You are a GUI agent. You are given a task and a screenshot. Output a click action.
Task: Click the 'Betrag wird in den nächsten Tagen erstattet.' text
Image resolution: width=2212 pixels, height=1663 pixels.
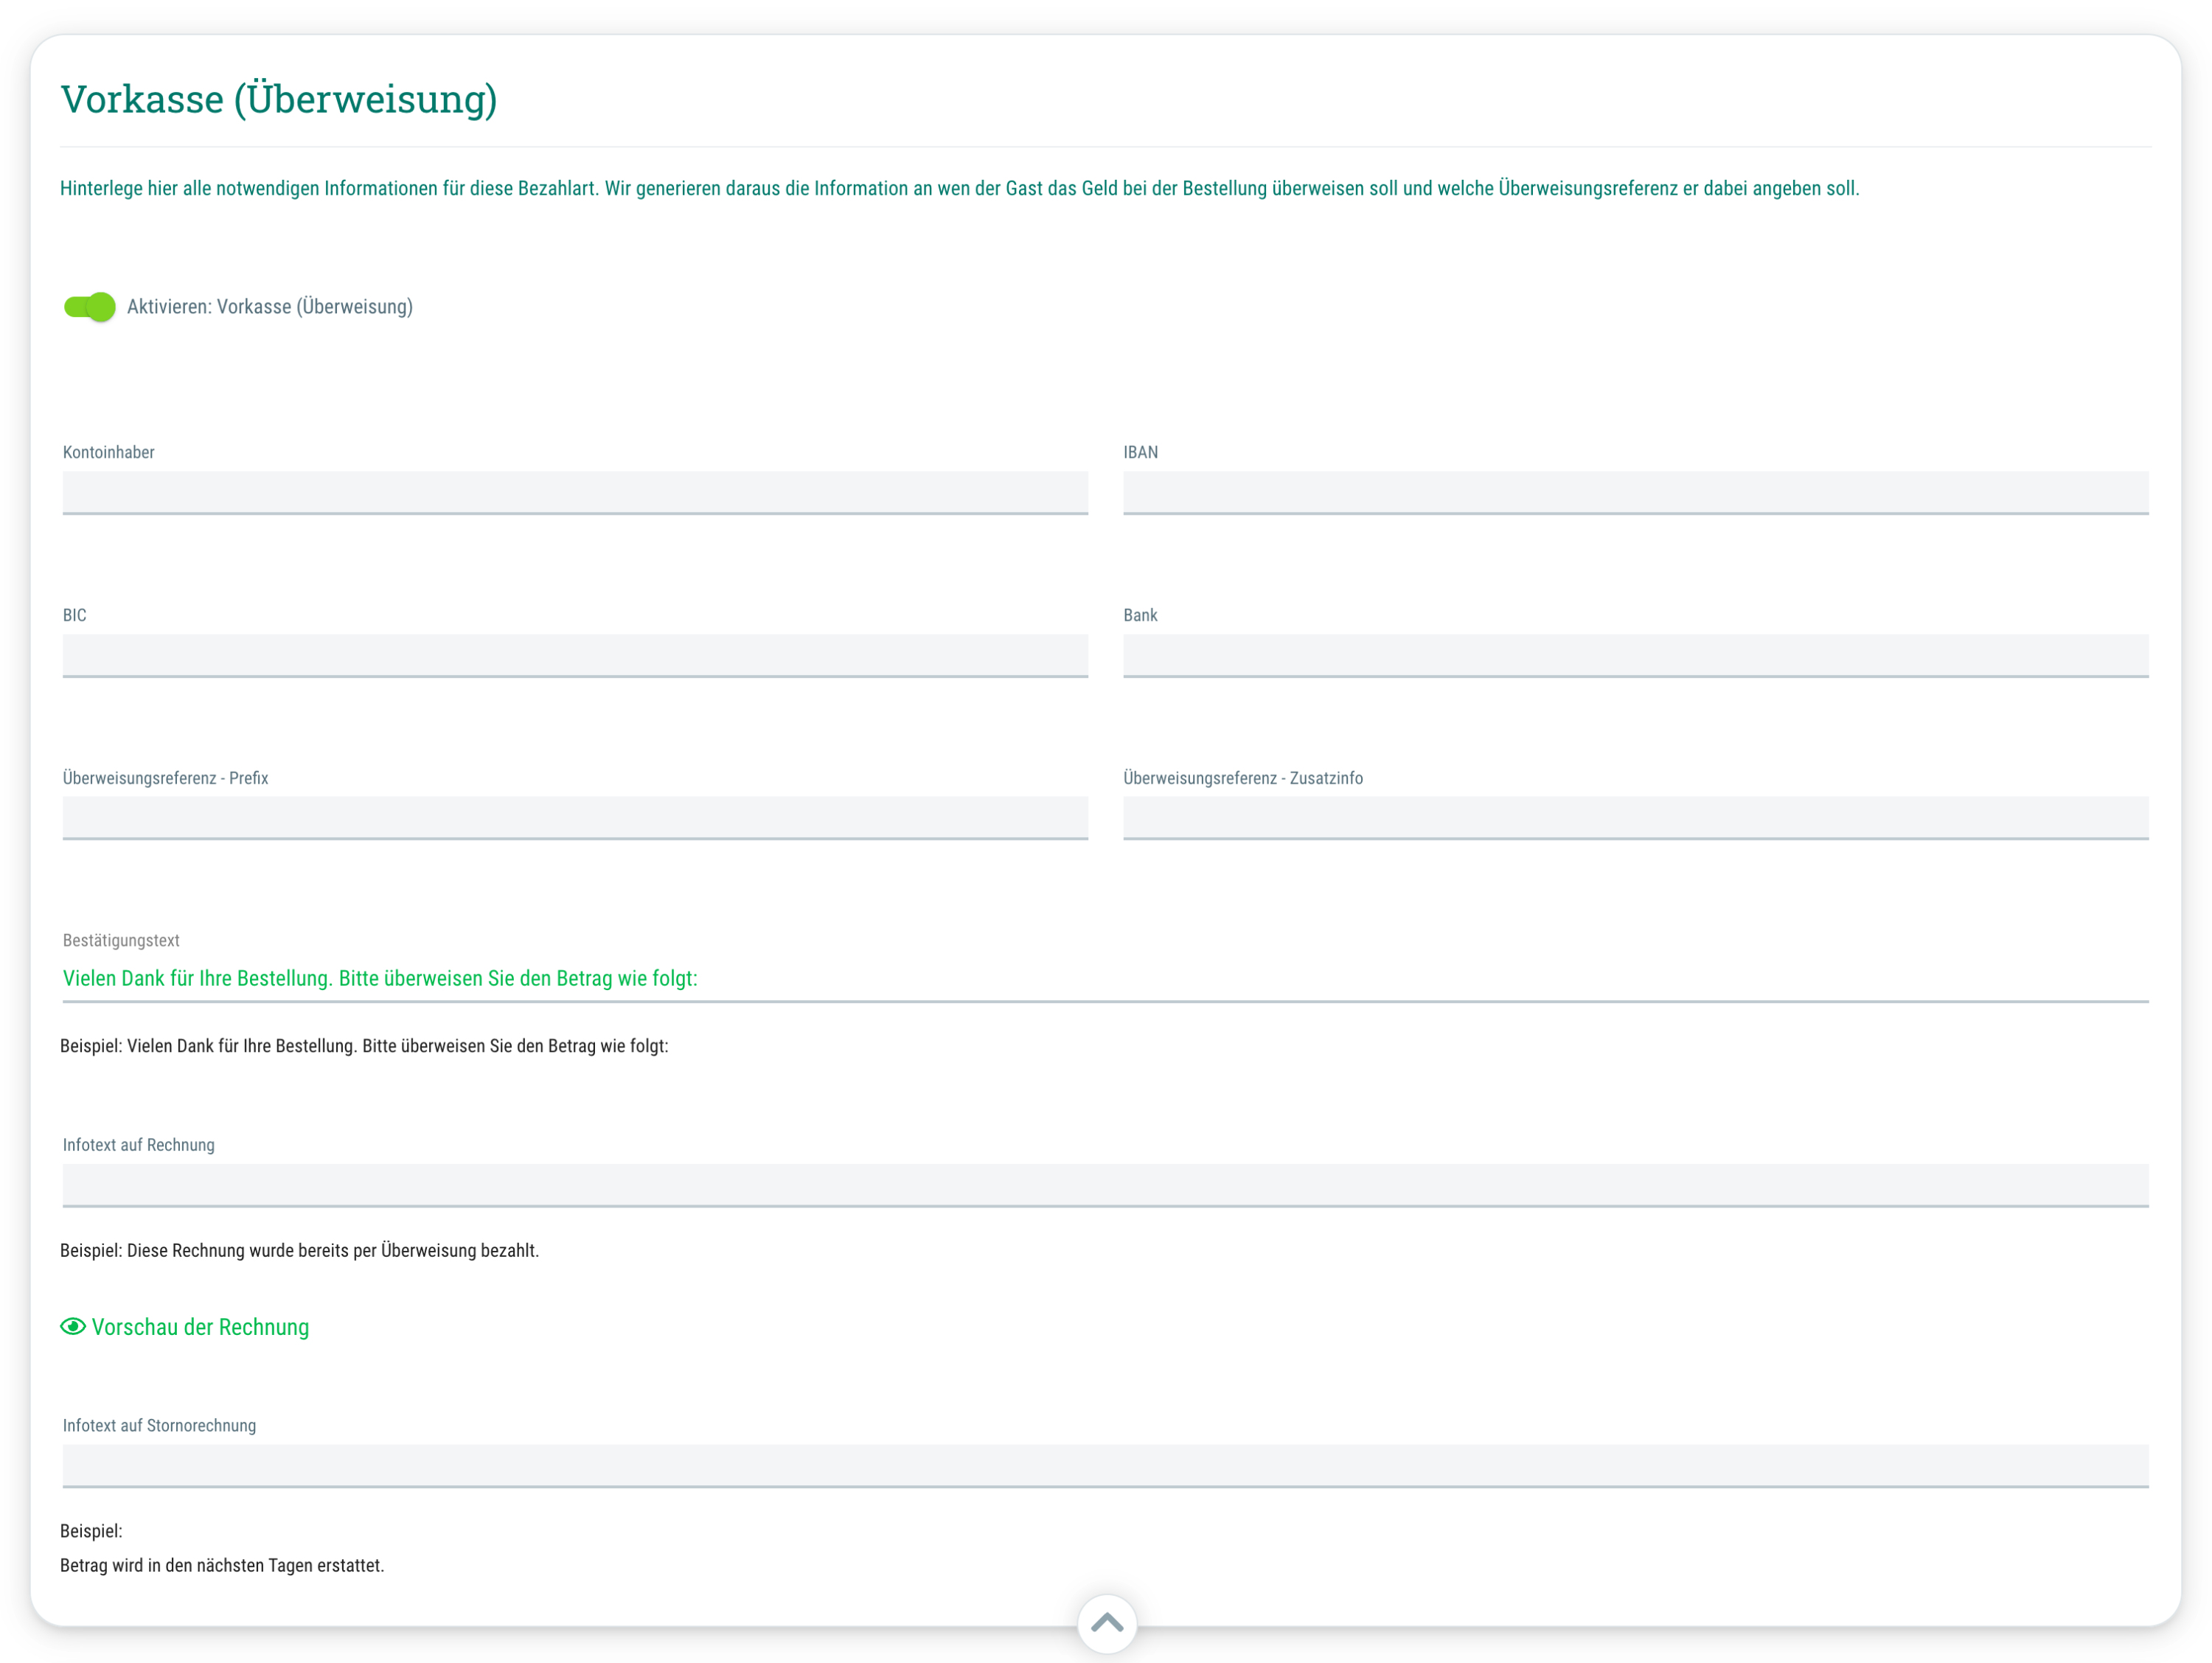tap(222, 1566)
